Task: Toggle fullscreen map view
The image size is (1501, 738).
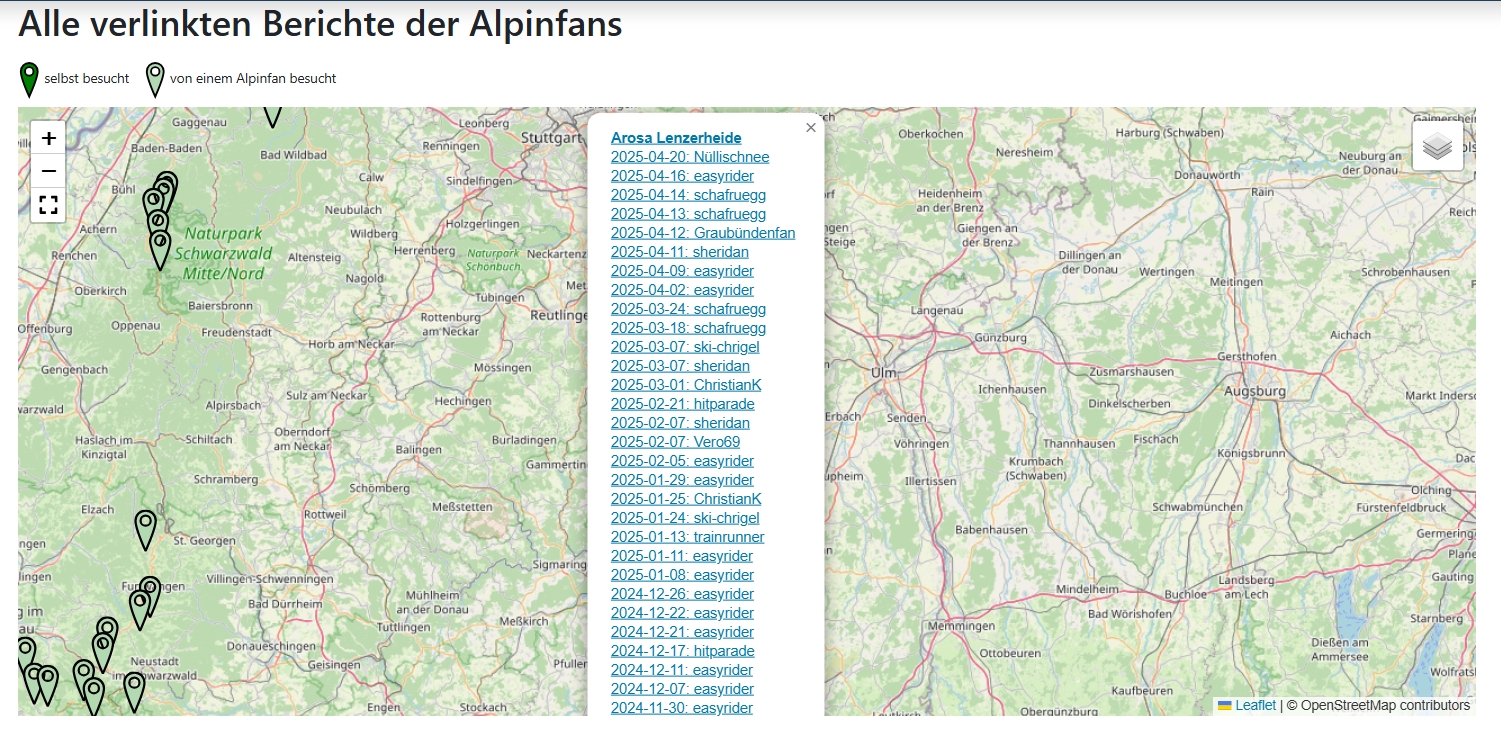Action: click(48, 206)
